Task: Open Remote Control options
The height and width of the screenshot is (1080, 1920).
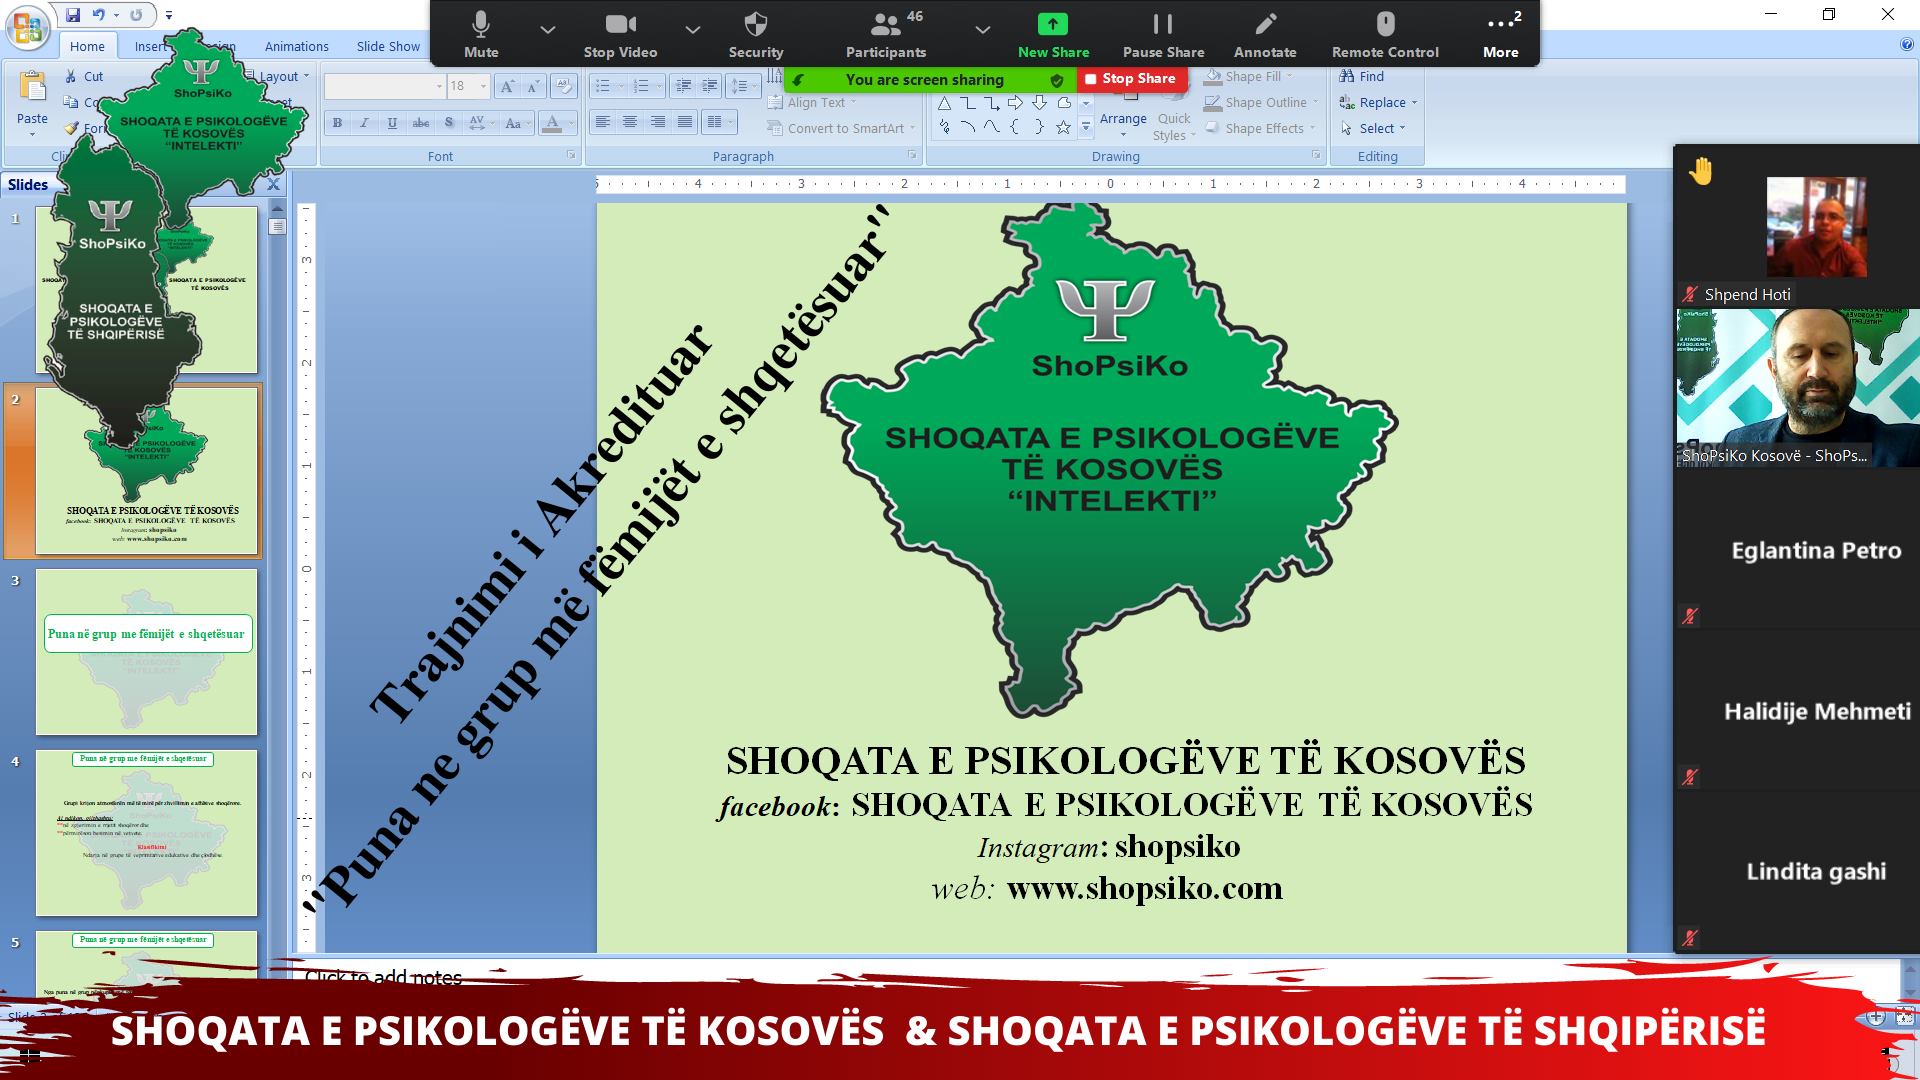Action: click(1385, 34)
